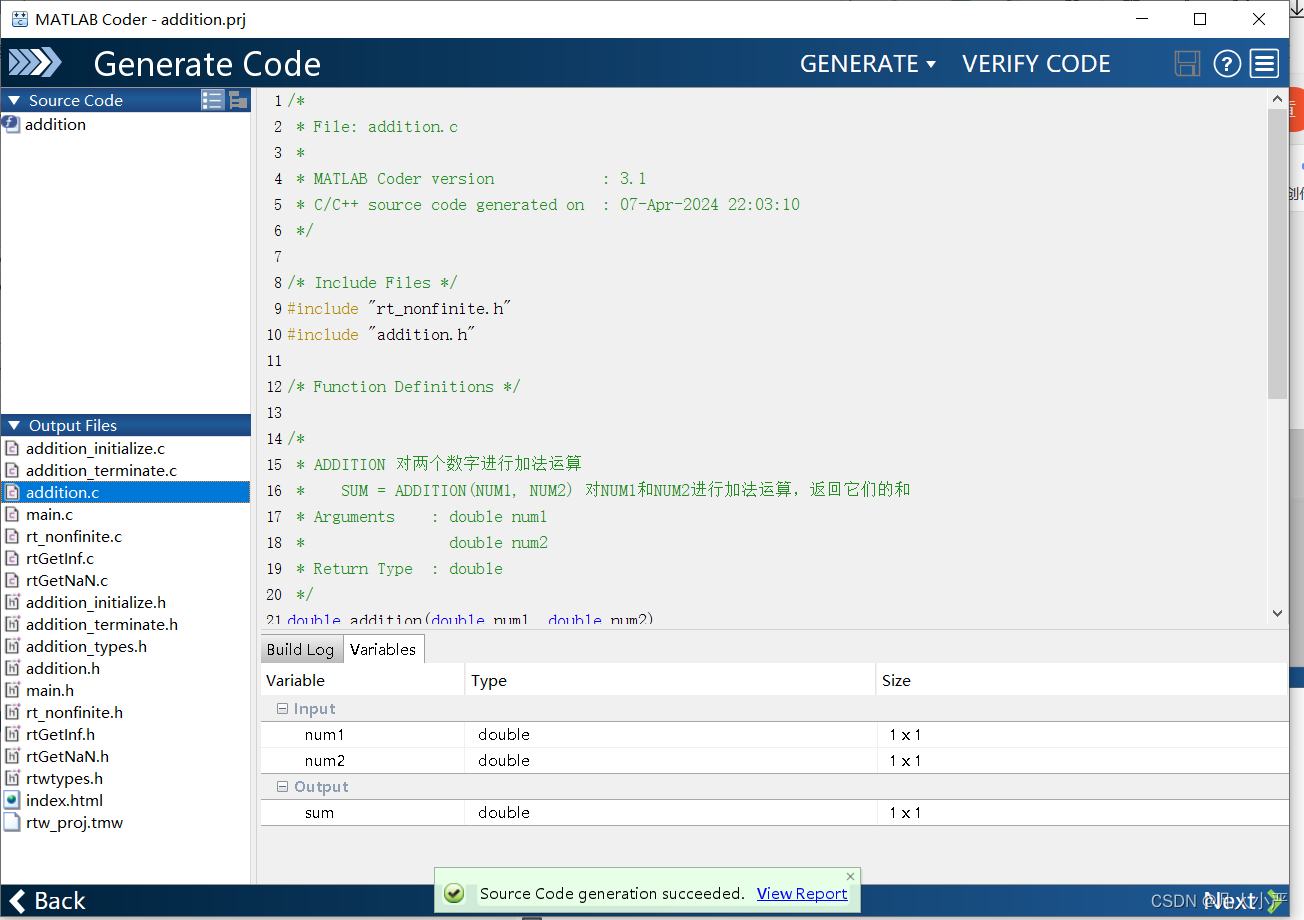Click line 9 include rt_nonfinite.h

(x=400, y=308)
